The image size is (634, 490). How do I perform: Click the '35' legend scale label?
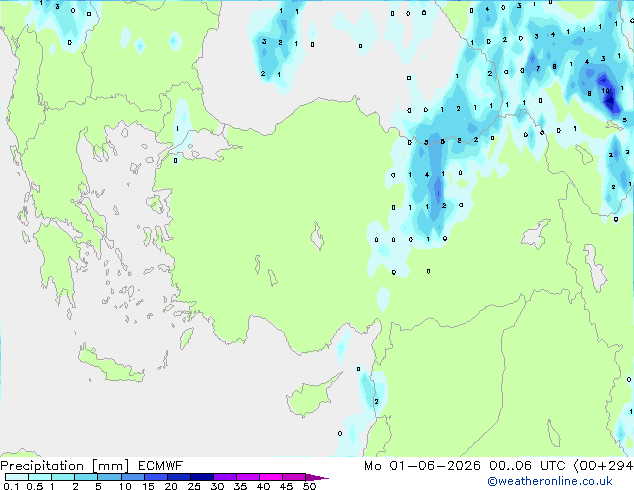pyautogui.click(x=240, y=486)
